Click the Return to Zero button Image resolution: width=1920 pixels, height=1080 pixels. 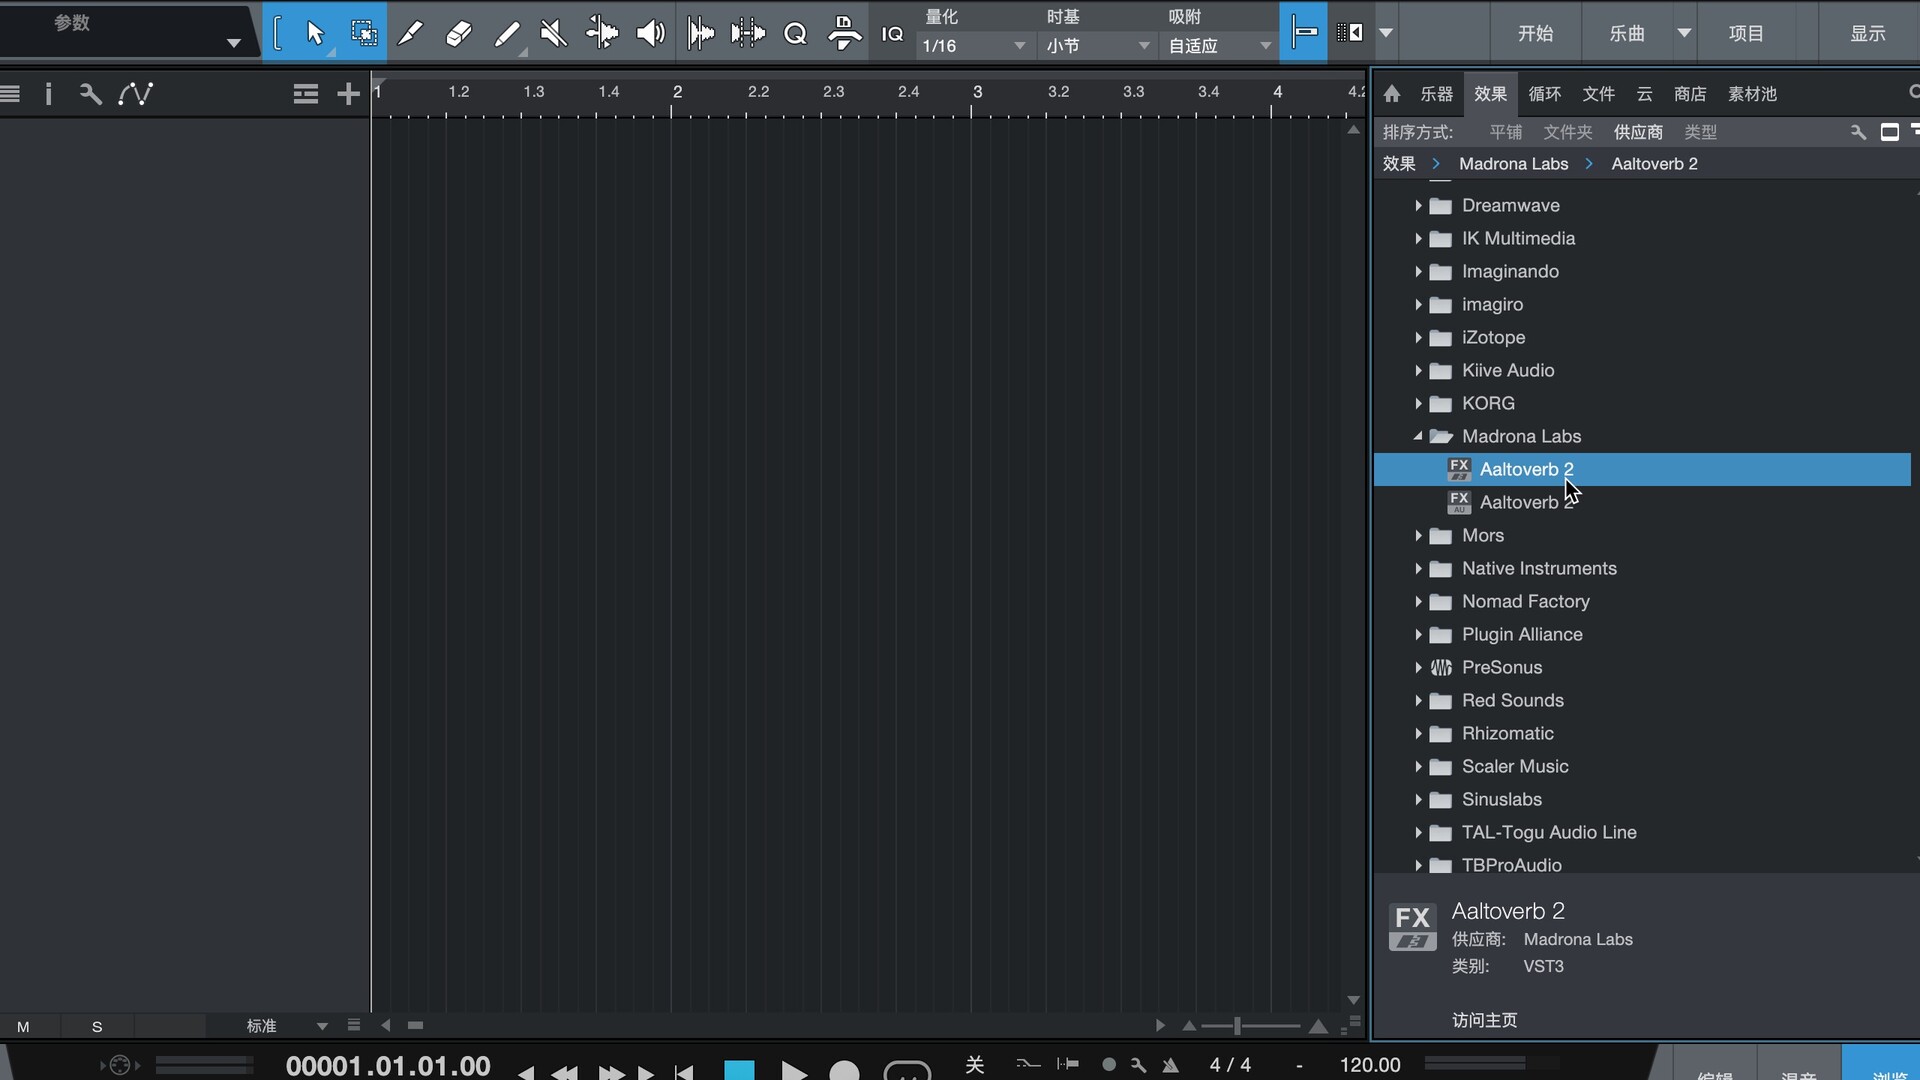pos(684,1072)
